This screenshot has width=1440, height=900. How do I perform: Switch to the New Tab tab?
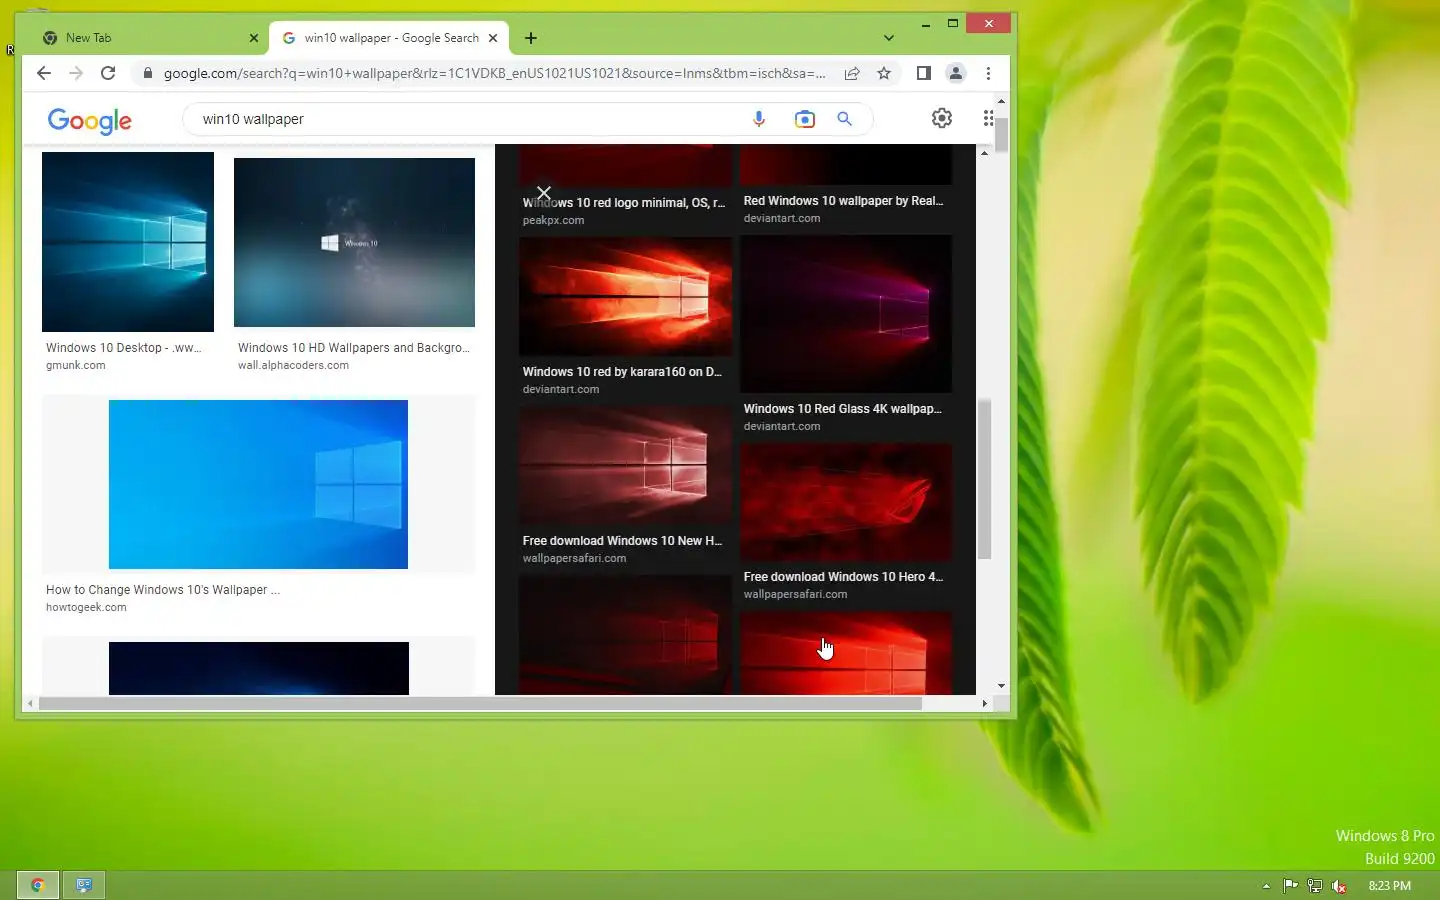tap(150, 38)
